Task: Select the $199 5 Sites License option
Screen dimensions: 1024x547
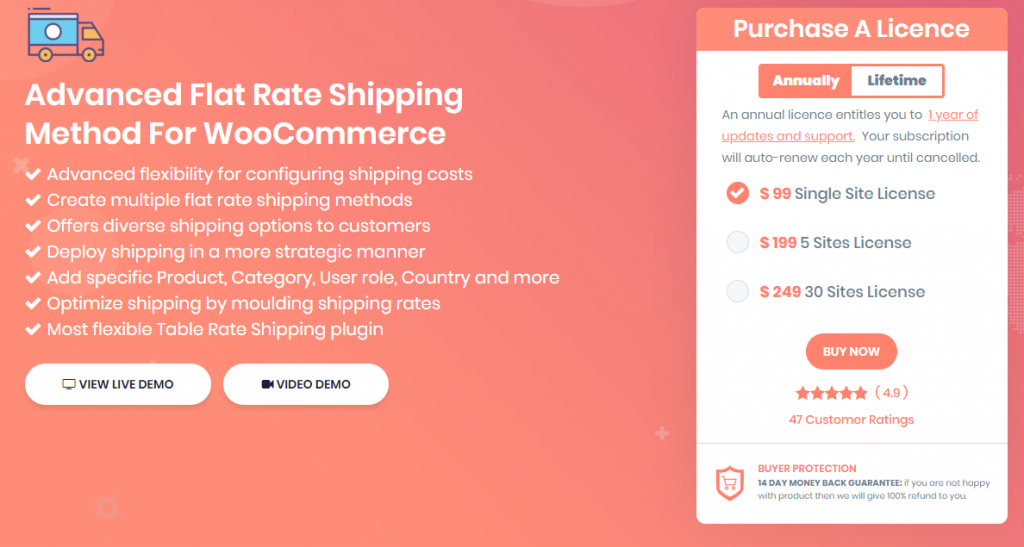Action: [737, 242]
